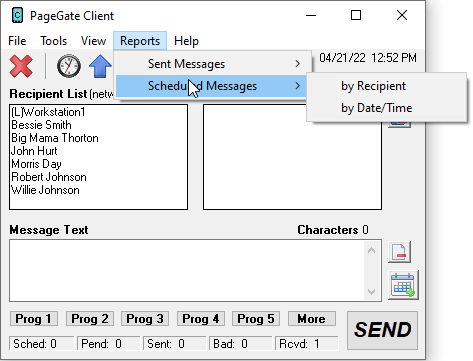Click the clock schedule icon

[x=69, y=66]
